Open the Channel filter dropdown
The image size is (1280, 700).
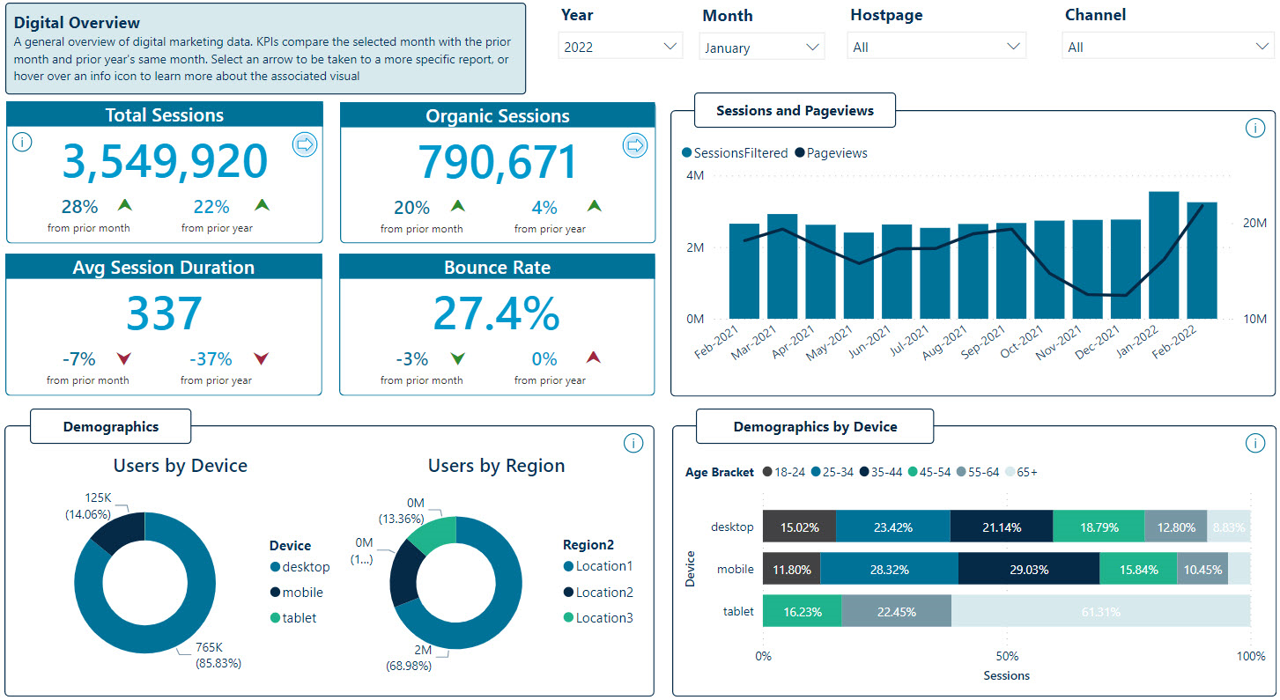pos(1166,47)
